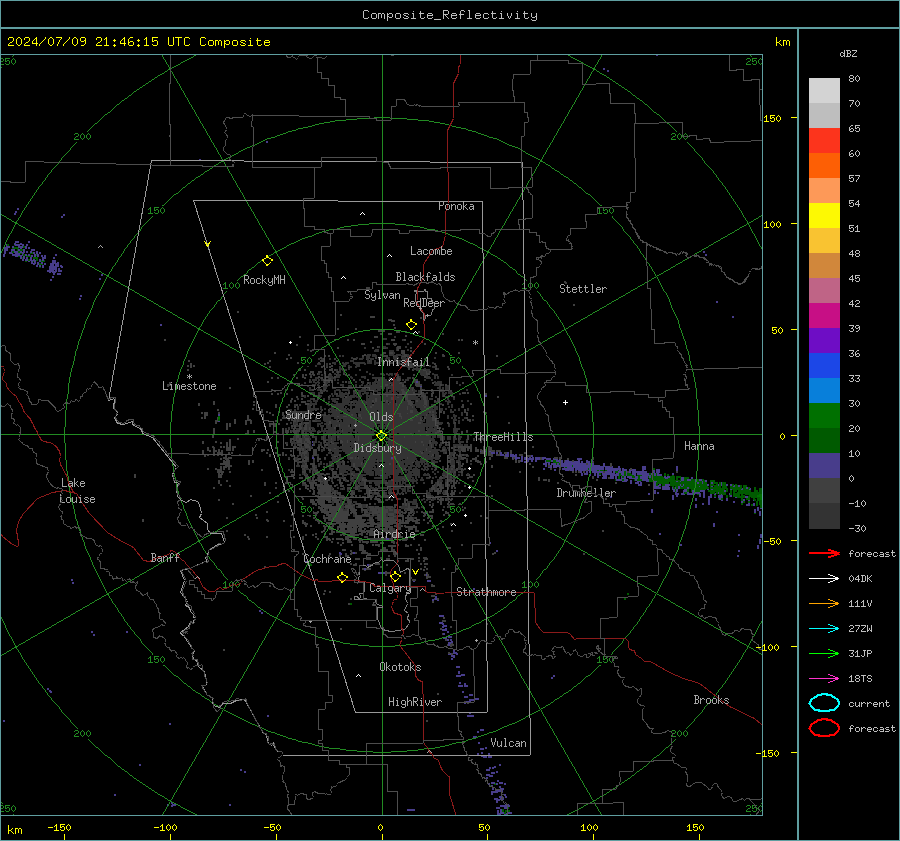This screenshot has height=841, width=900.
Task: Click the magenta 18TS arrow in the legend
Action: pyautogui.click(x=824, y=678)
